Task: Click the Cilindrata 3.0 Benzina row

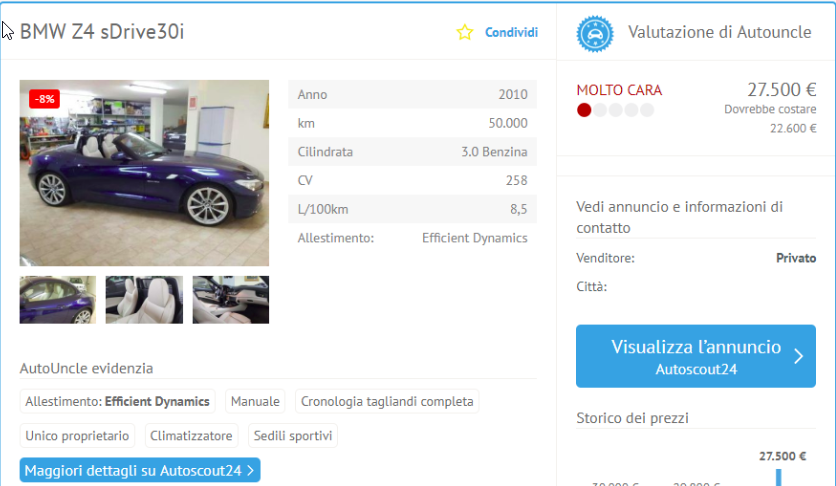Action: coord(412,152)
